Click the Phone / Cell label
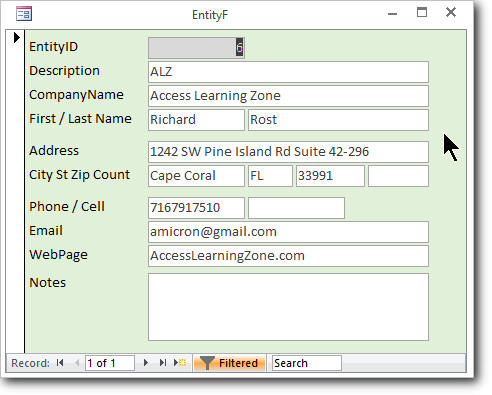 point(67,207)
